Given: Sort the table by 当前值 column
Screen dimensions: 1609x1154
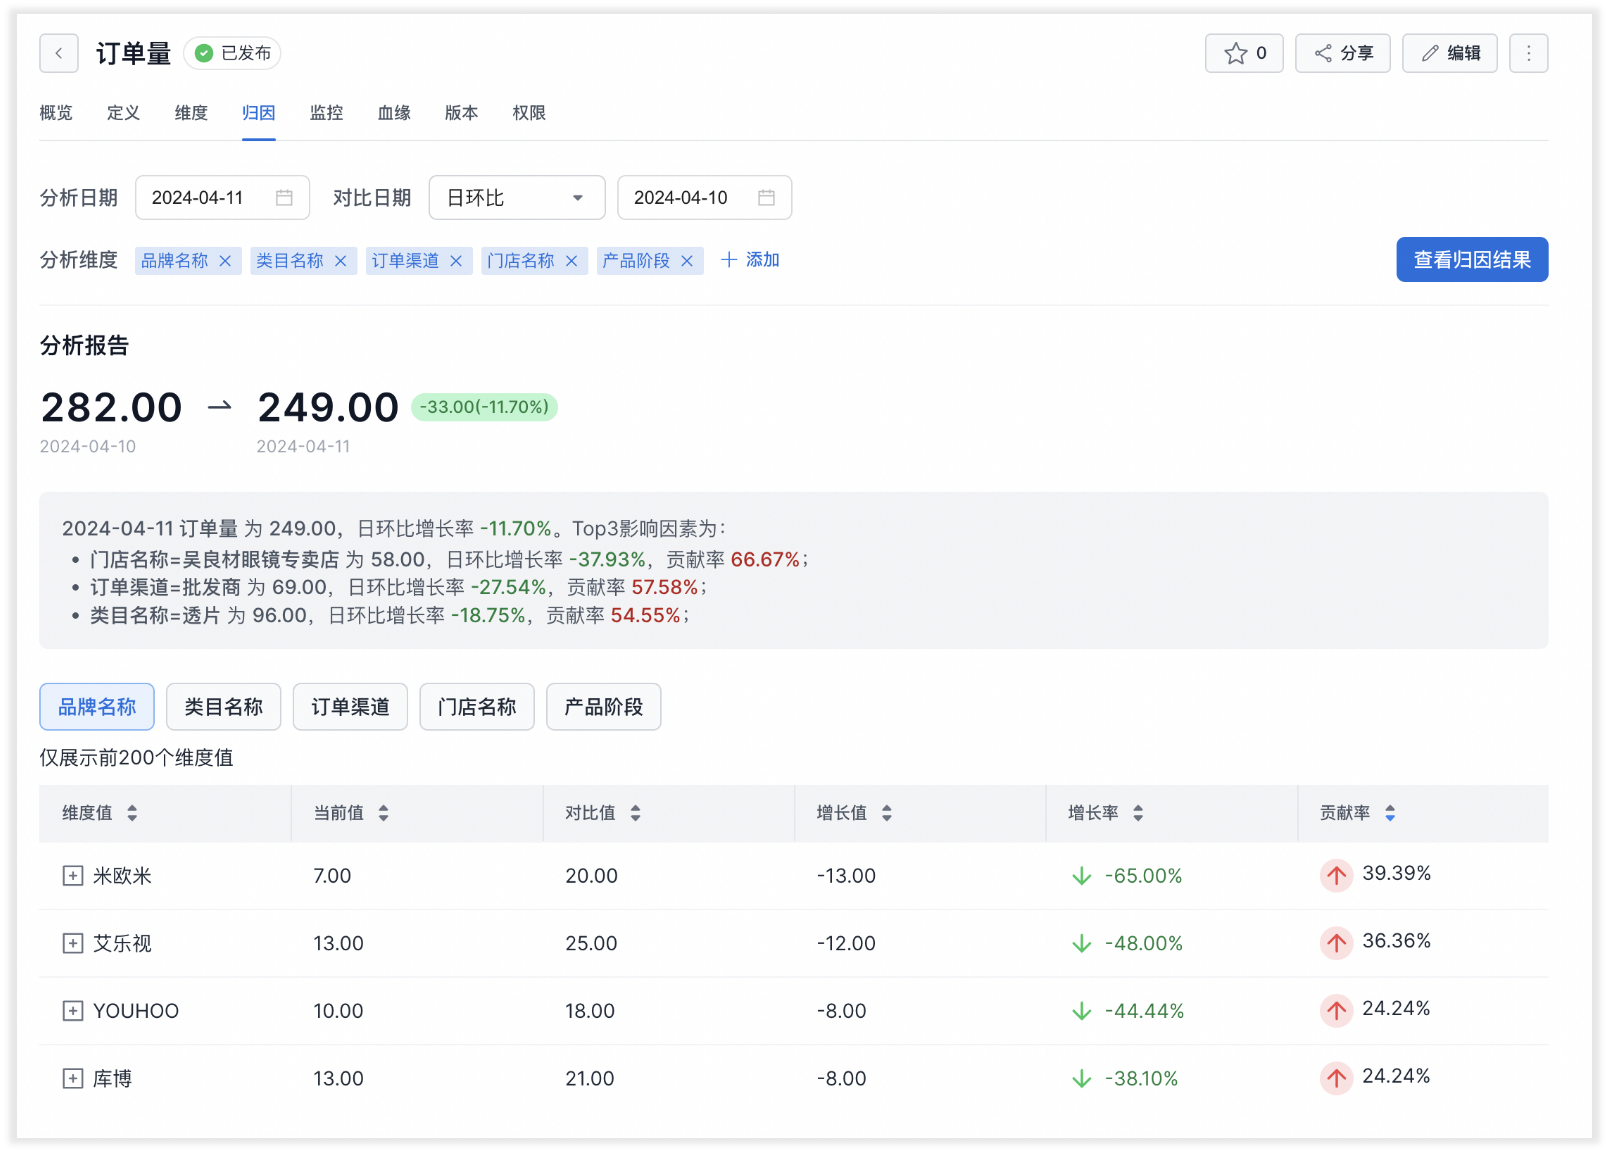Looking at the screenshot, I should pos(383,814).
